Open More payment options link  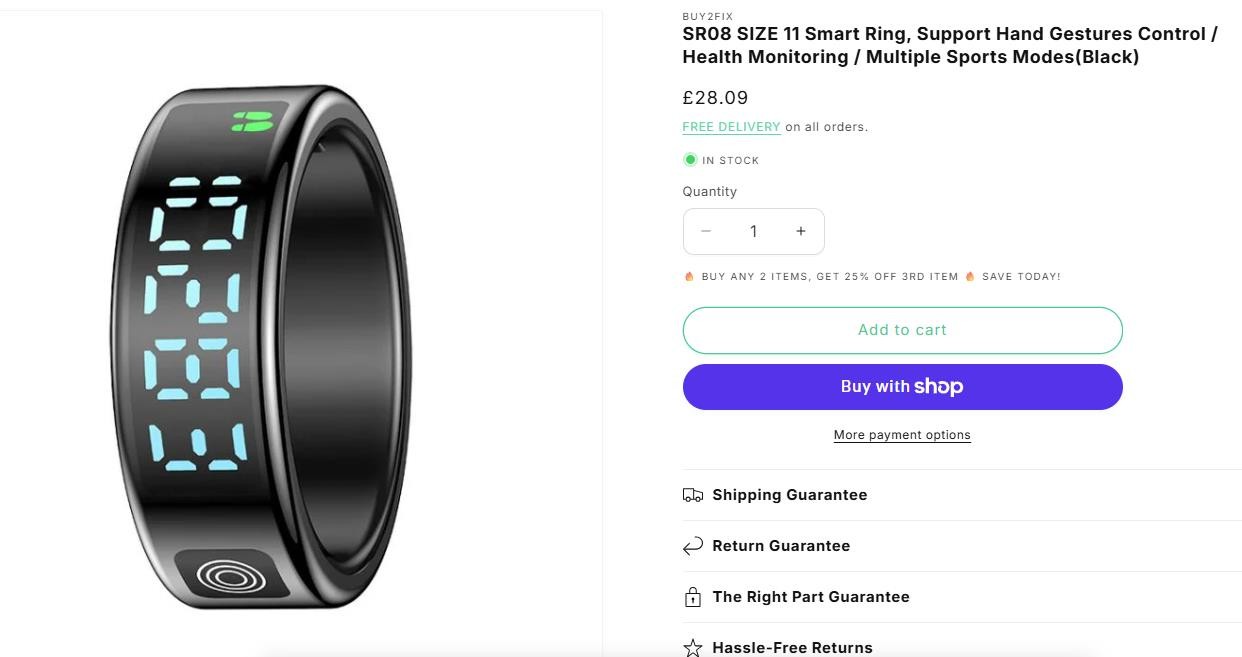click(x=902, y=435)
